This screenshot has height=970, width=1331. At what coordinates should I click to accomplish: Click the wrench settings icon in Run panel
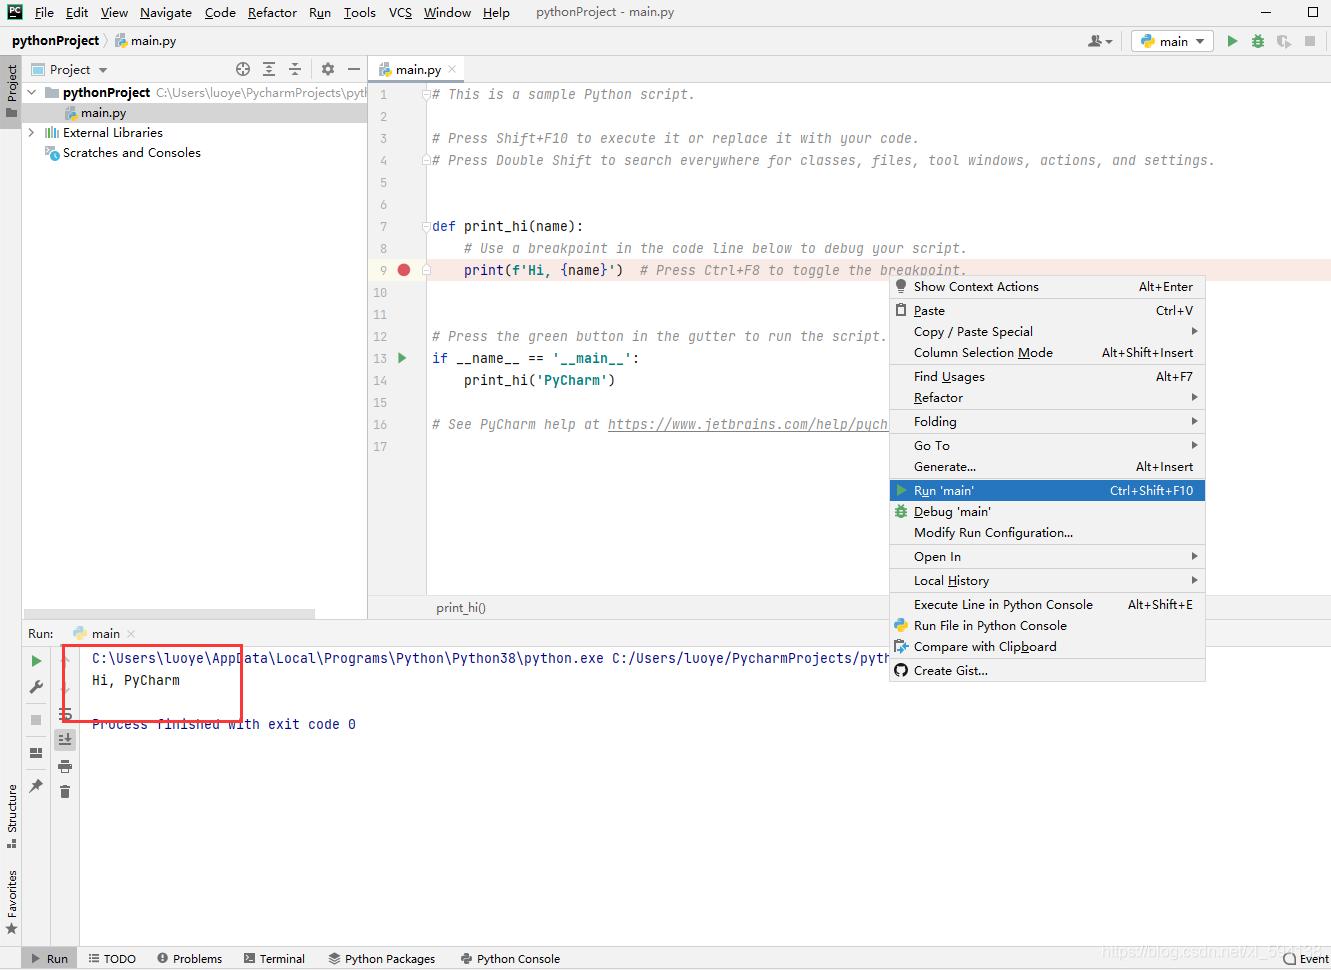(x=37, y=686)
